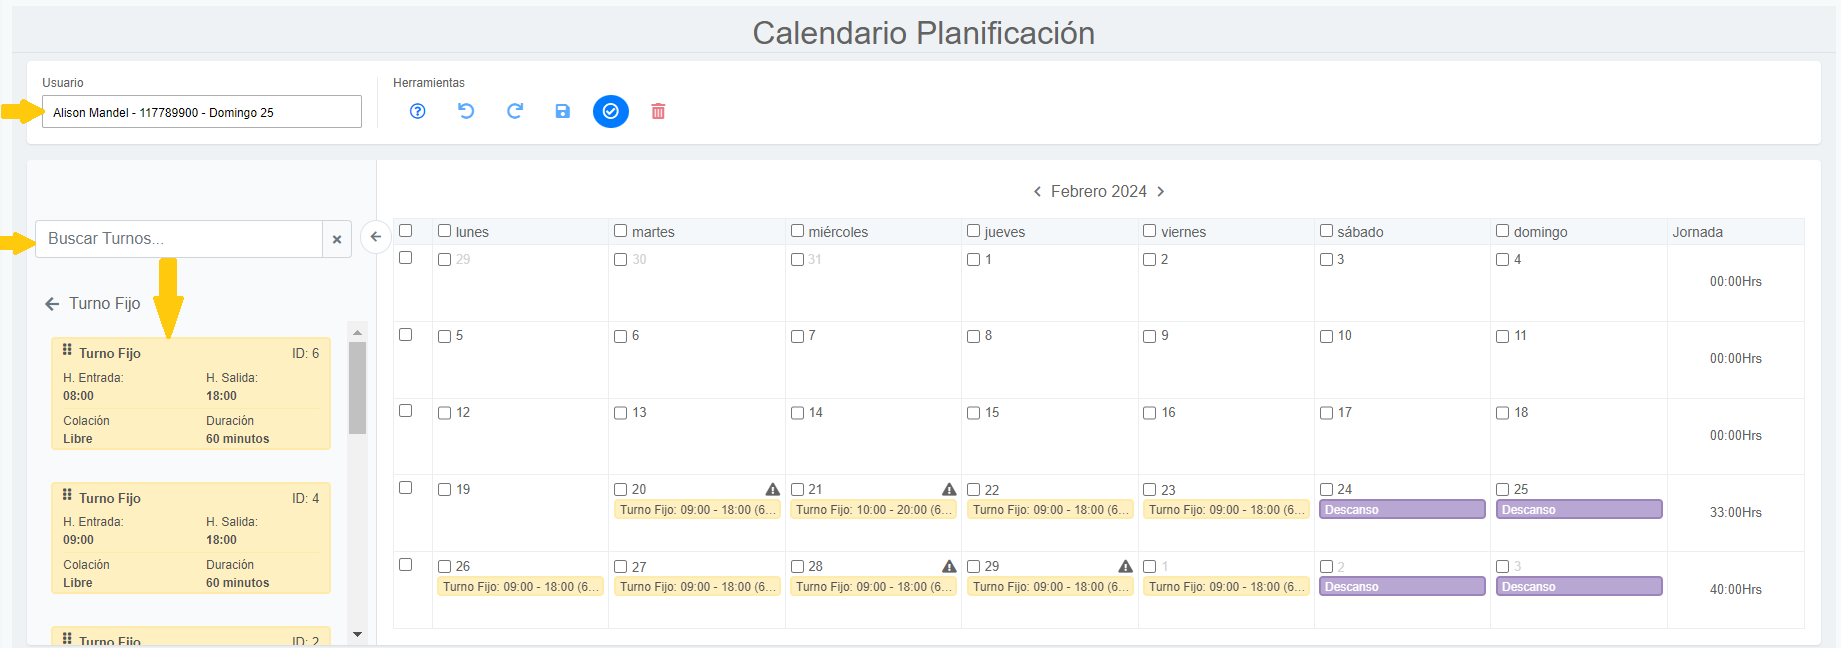Viewport: 1841px width, 650px height.
Task: Click the red trash delete icon
Action: pos(658,111)
